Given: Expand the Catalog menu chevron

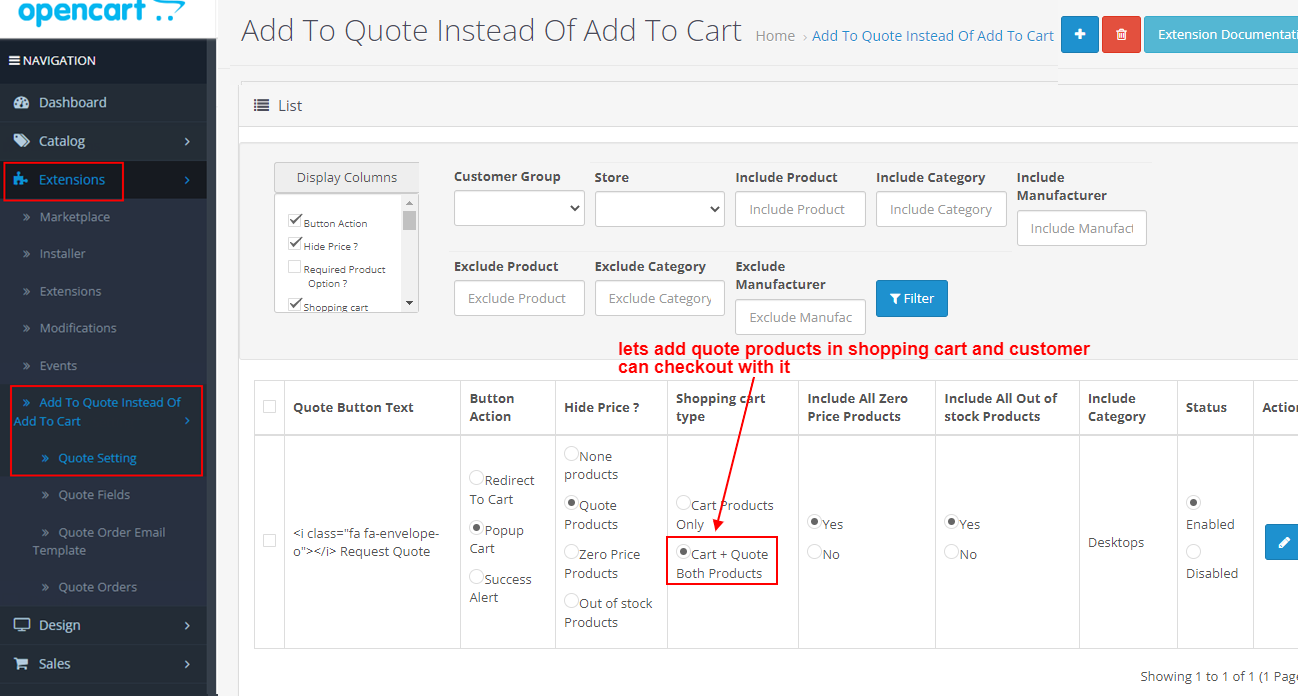Looking at the screenshot, I should (x=187, y=142).
